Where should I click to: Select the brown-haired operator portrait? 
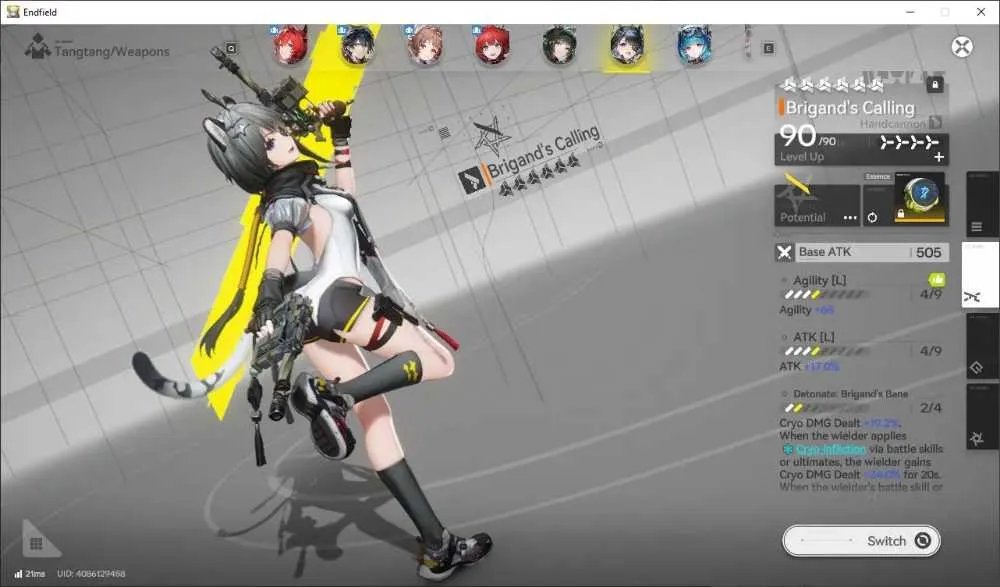pyautogui.click(x=425, y=45)
